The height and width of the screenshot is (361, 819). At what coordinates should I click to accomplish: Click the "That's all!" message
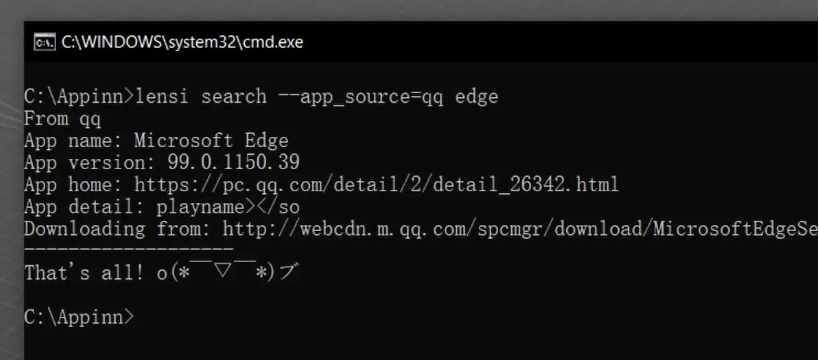[x=84, y=273]
